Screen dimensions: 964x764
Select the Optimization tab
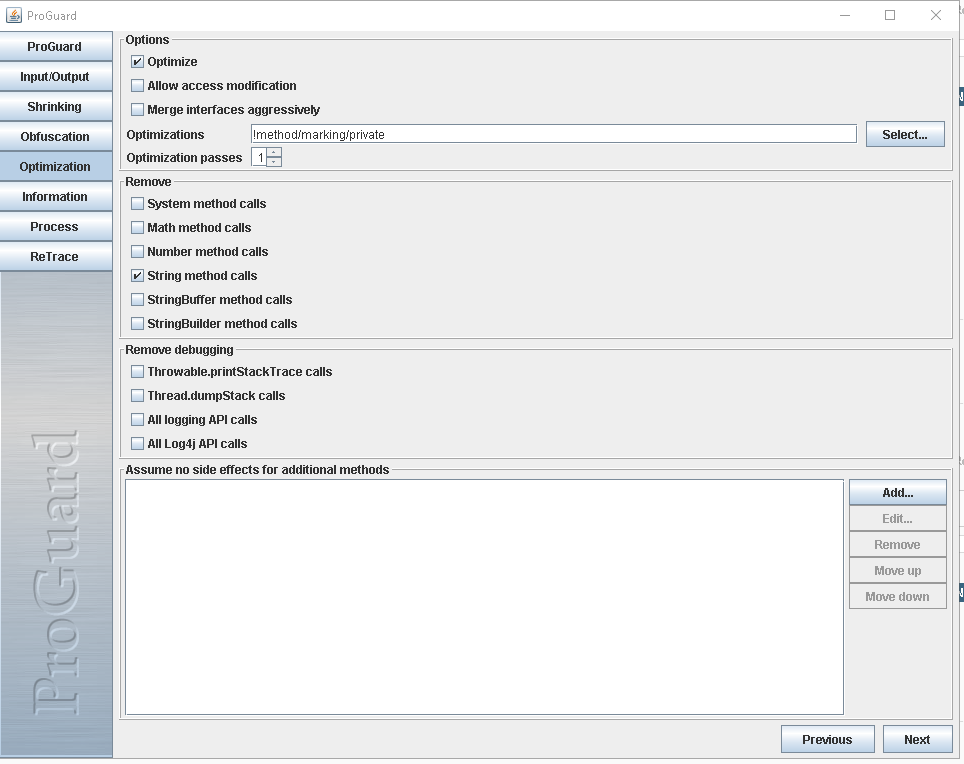[x=56, y=167]
